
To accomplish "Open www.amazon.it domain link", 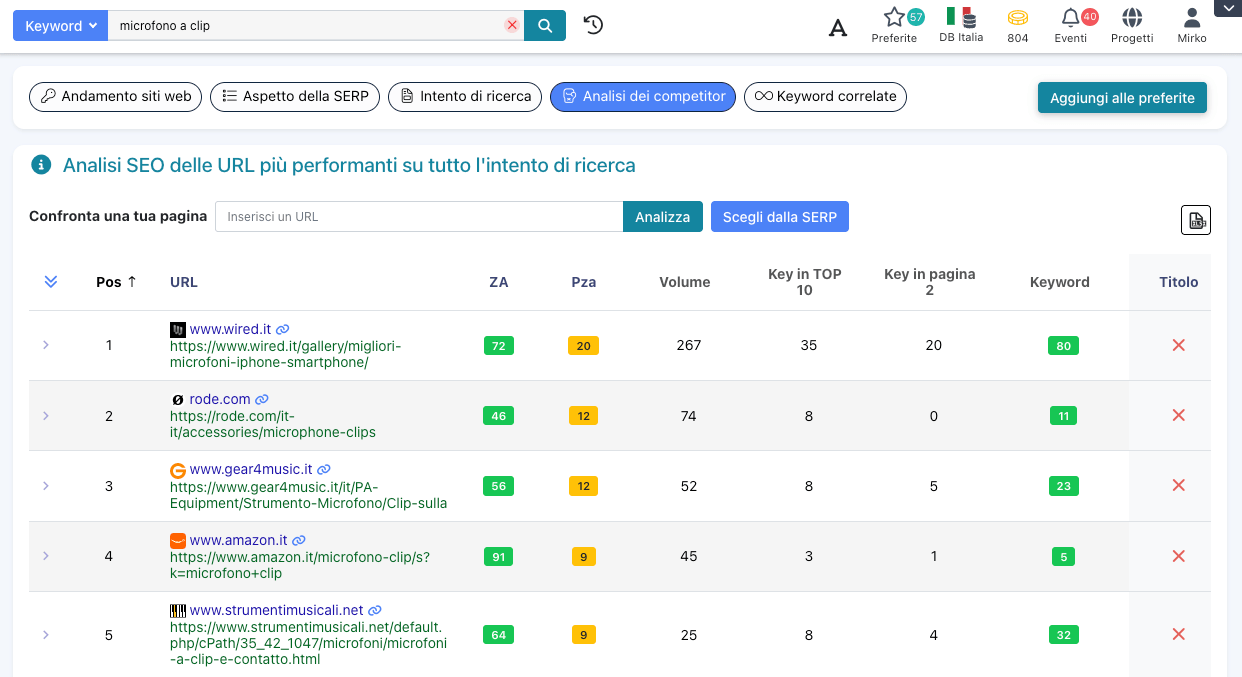I will (x=239, y=540).
